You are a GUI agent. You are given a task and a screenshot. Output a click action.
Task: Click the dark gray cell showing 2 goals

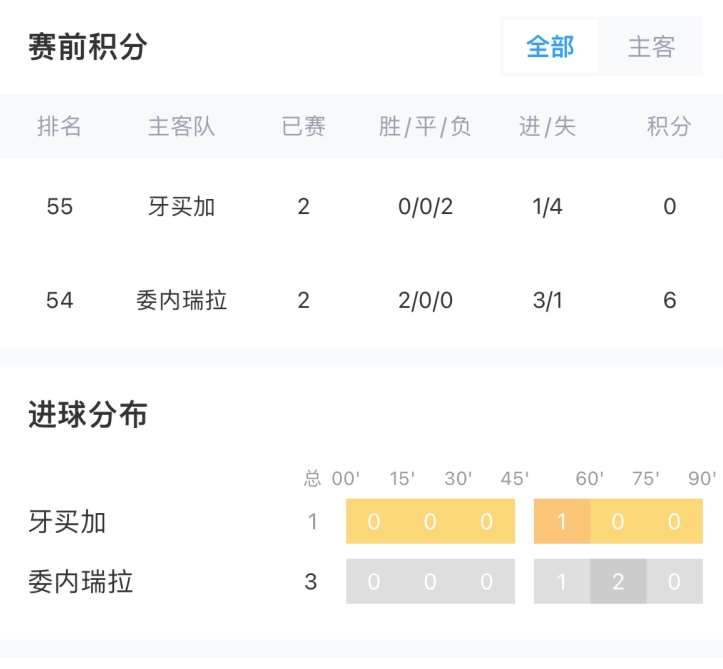pyautogui.click(x=618, y=581)
